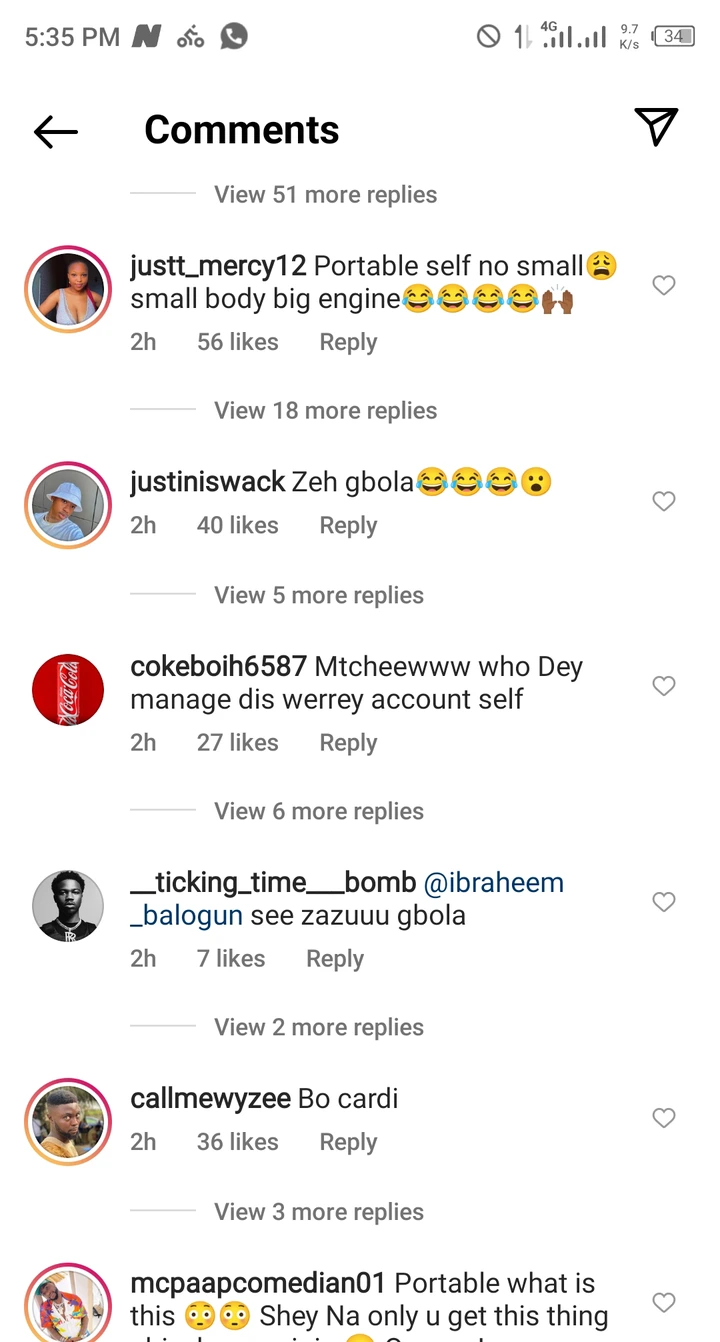Open the share paper-plane icon
This screenshot has width=720, height=1342.
point(656,128)
